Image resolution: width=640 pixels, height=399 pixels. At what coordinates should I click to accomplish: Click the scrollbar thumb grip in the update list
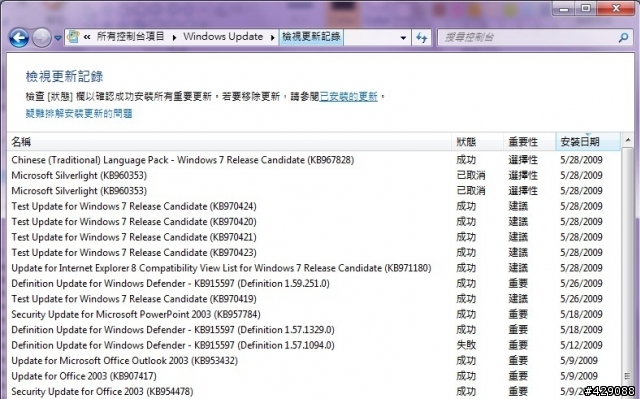point(628,376)
